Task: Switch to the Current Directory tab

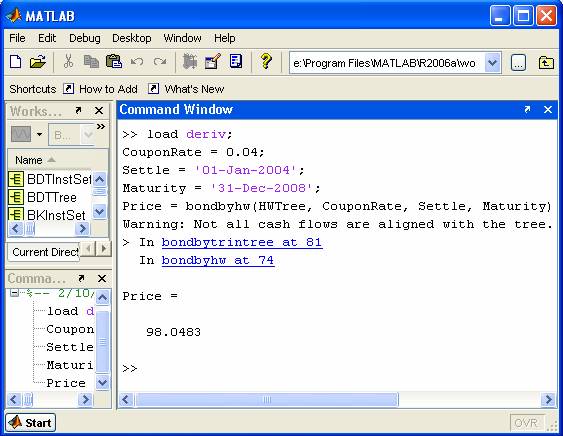Action: coord(45,252)
